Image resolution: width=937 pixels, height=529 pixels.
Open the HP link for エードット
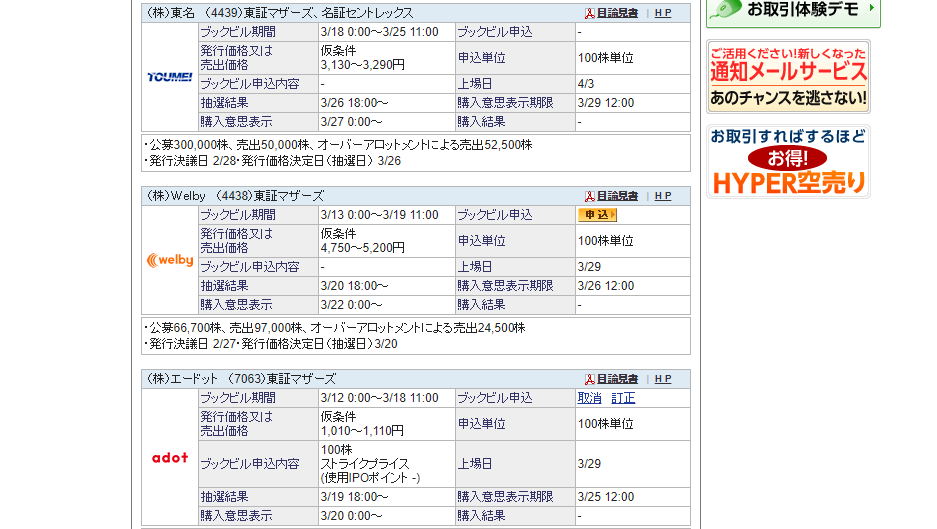(663, 379)
